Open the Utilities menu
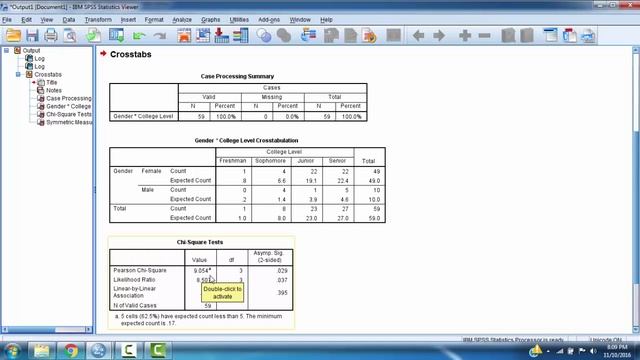This screenshot has width=640, height=360. point(239,20)
